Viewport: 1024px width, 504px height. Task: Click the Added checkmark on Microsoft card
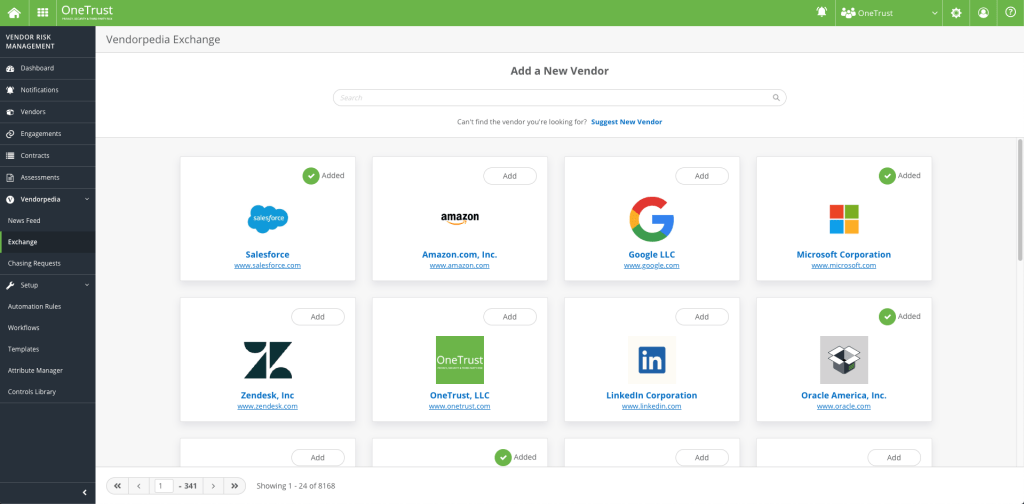[887, 176]
